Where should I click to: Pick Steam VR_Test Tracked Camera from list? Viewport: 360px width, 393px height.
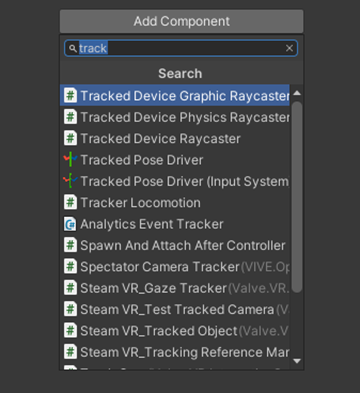click(x=175, y=309)
